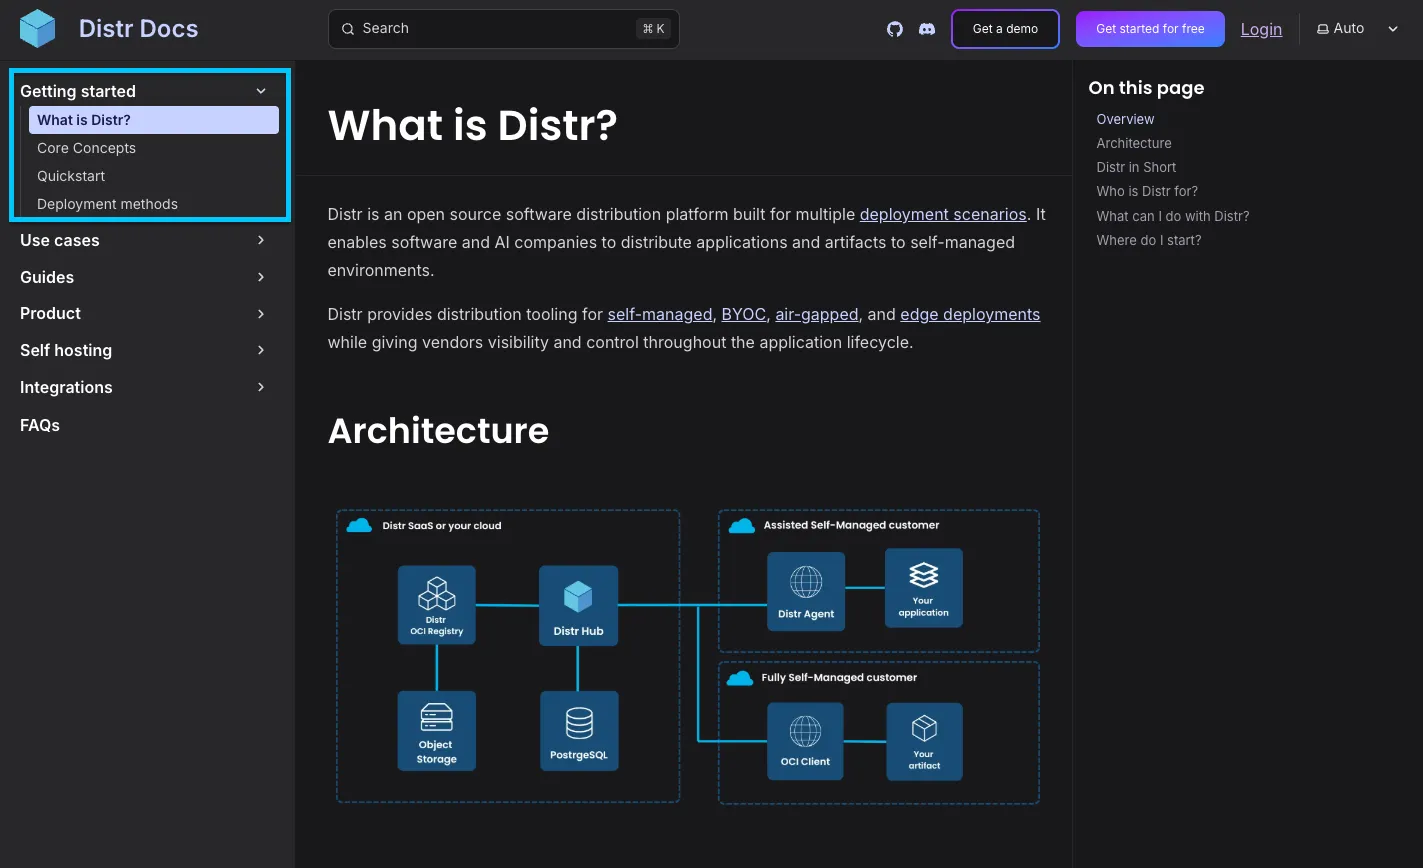This screenshot has width=1423, height=868.
Task: Click the Distr Docs logo icon
Action: tap(38, 27)
